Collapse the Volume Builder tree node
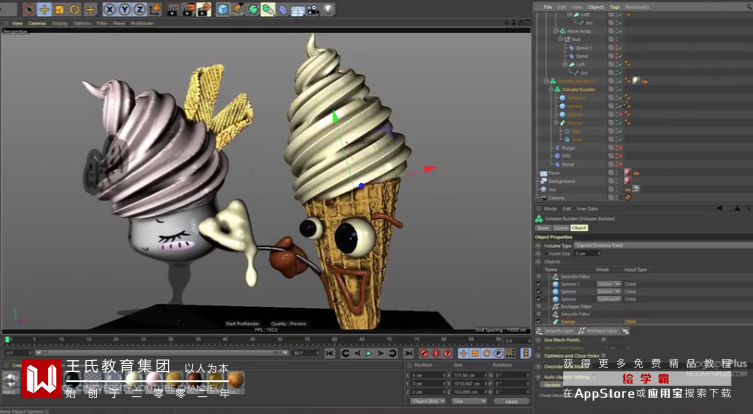Image resolution: width=753 pixels, height=414 pixels. coord(550,90)
